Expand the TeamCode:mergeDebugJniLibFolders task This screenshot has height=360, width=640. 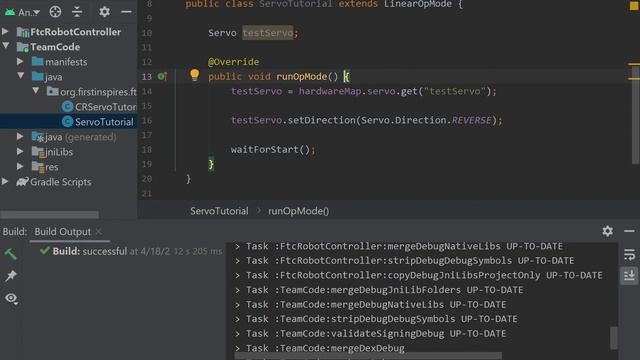pos(238,290)
